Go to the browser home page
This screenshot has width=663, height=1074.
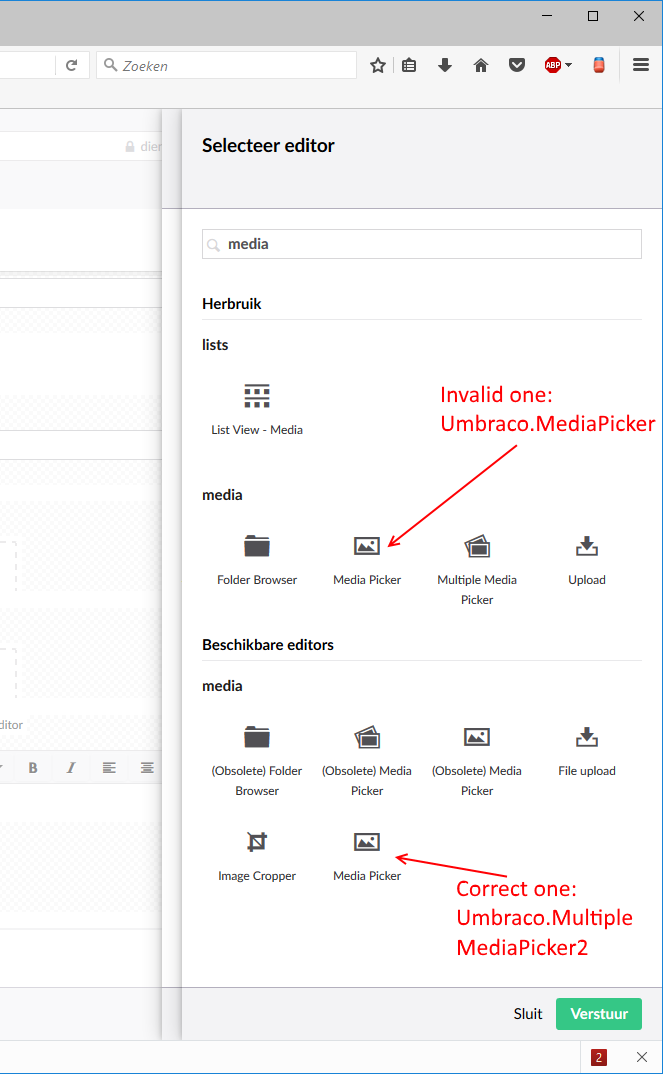[x=481, y=65]
